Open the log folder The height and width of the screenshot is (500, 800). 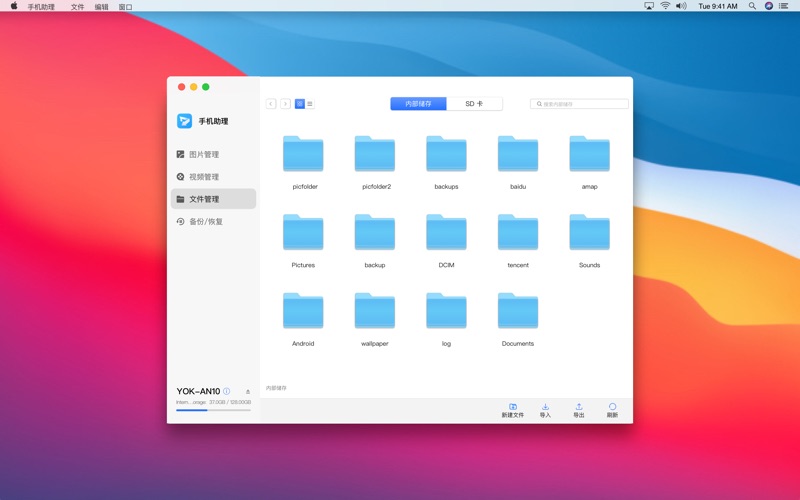pyautogui.click(x=446, y=310)
